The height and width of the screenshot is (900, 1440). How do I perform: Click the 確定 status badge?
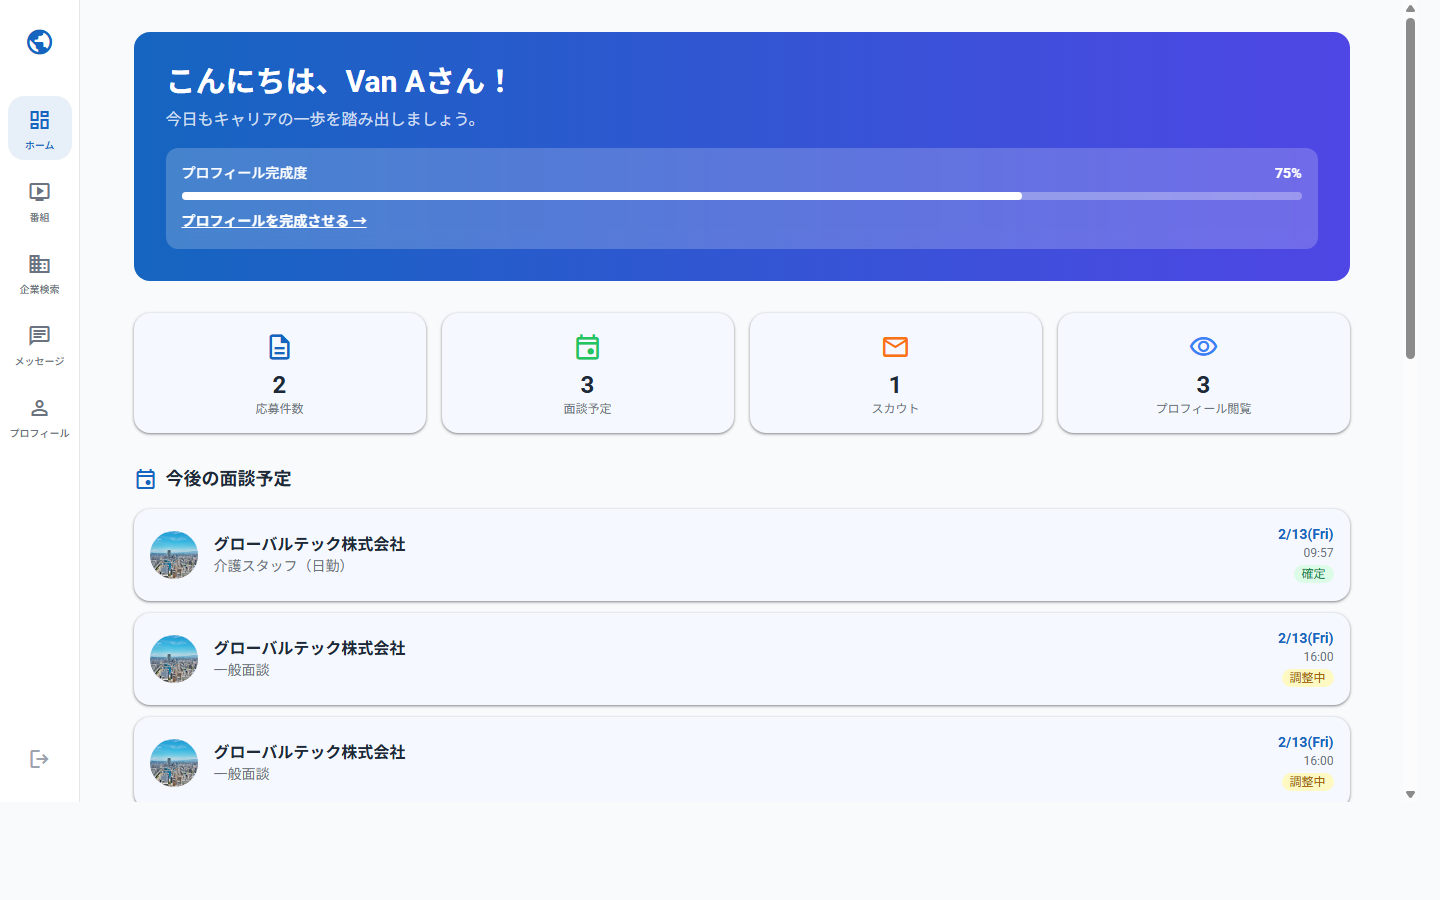point(1314,574)
